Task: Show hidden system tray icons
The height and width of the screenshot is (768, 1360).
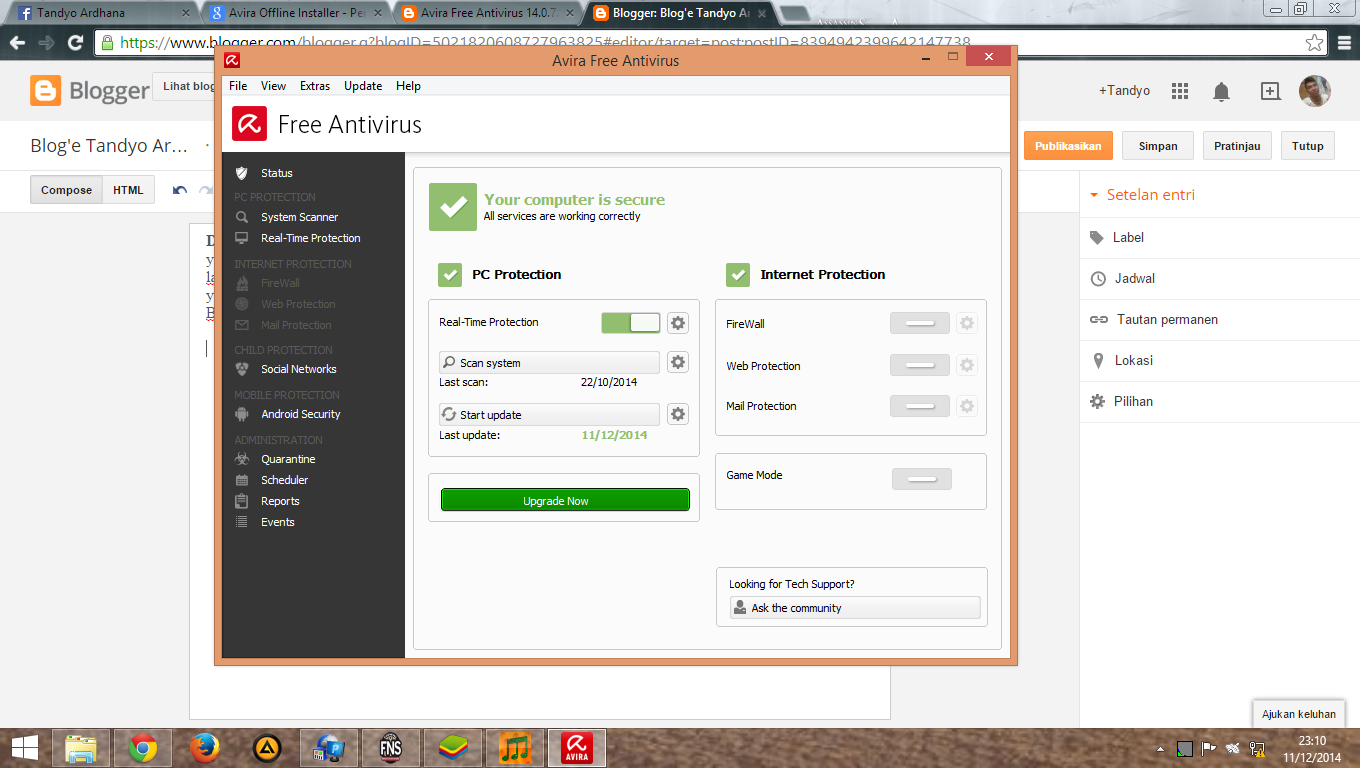Action: [1160, 748]
